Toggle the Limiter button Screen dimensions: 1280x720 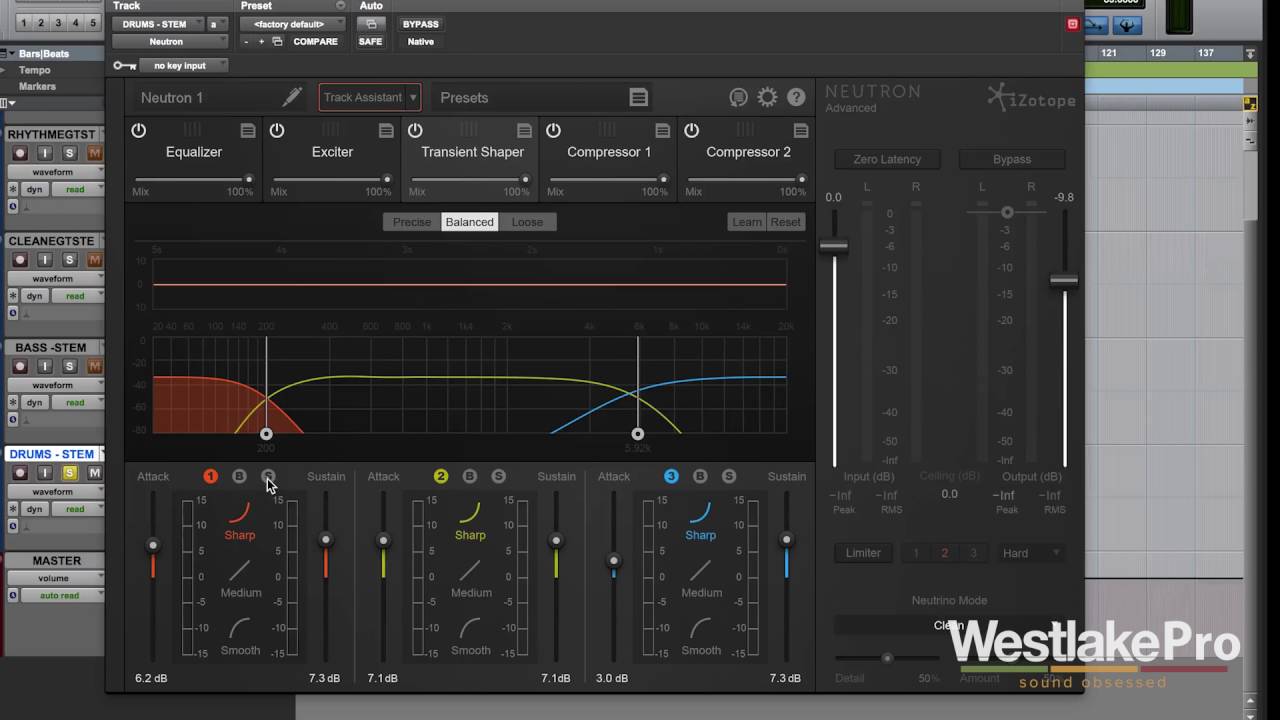pyautogui.click(x=863, y=553)
